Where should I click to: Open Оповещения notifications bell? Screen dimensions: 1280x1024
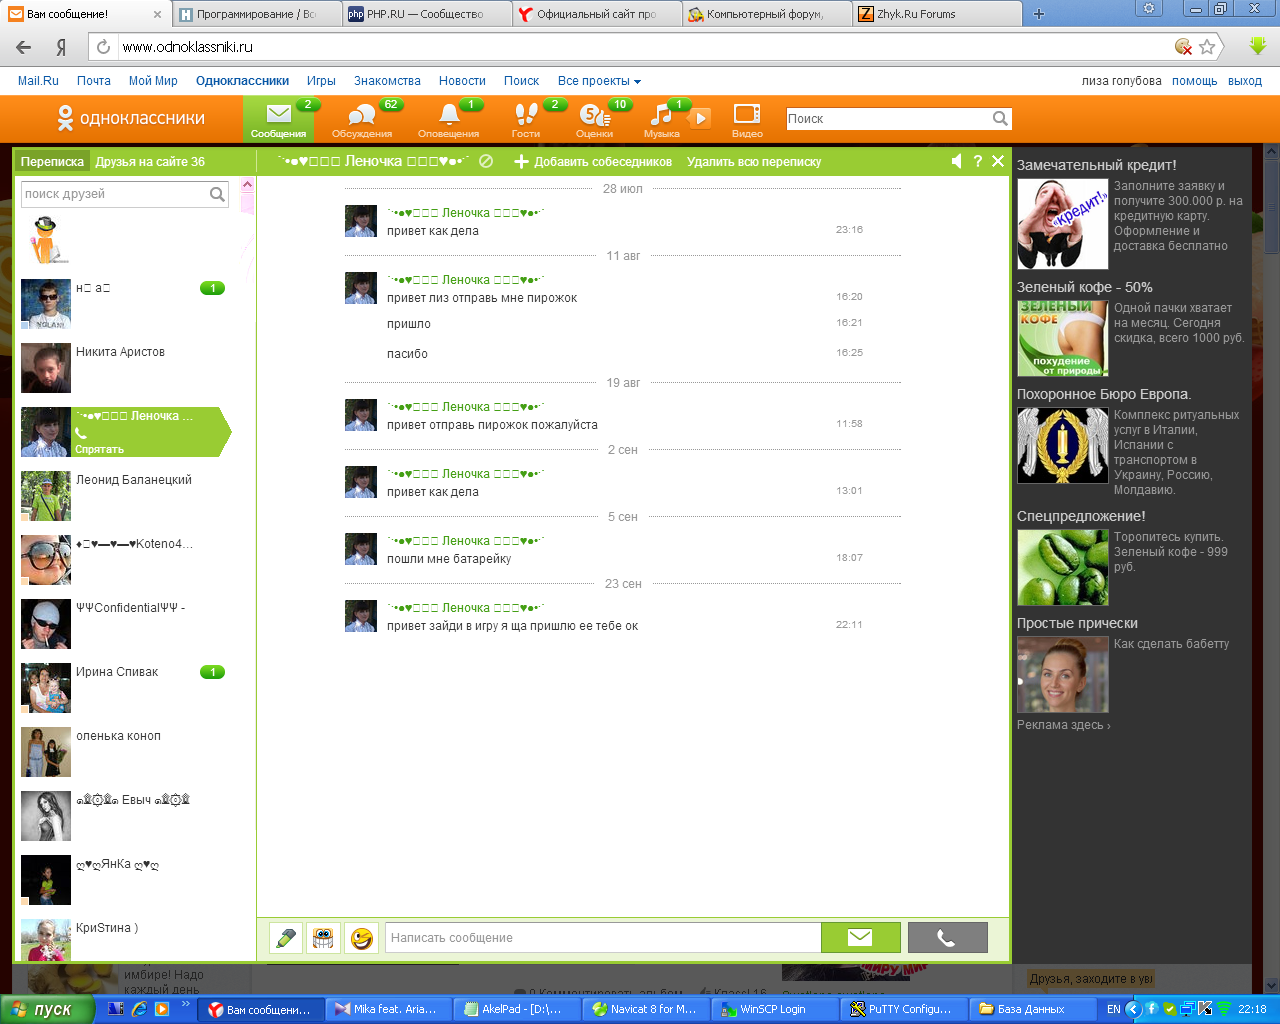[x=449, y=119]
